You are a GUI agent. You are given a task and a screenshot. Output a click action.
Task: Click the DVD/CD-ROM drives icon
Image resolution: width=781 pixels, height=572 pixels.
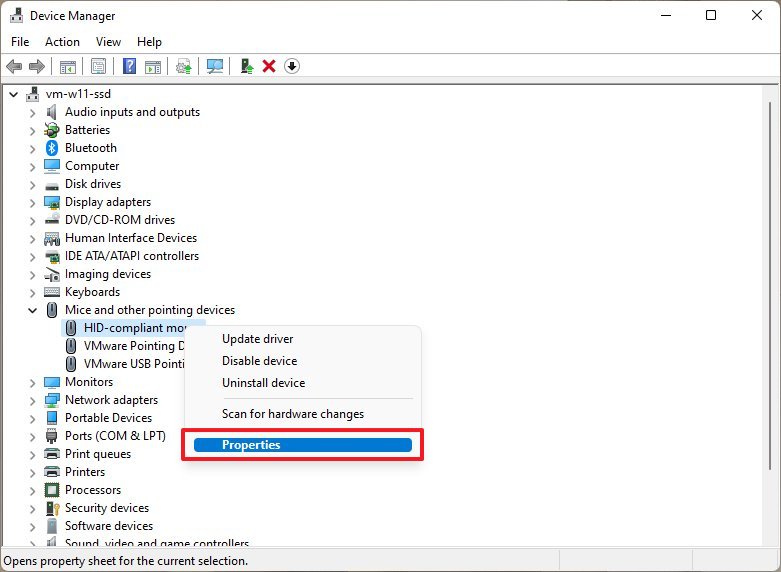click(52, 220)
